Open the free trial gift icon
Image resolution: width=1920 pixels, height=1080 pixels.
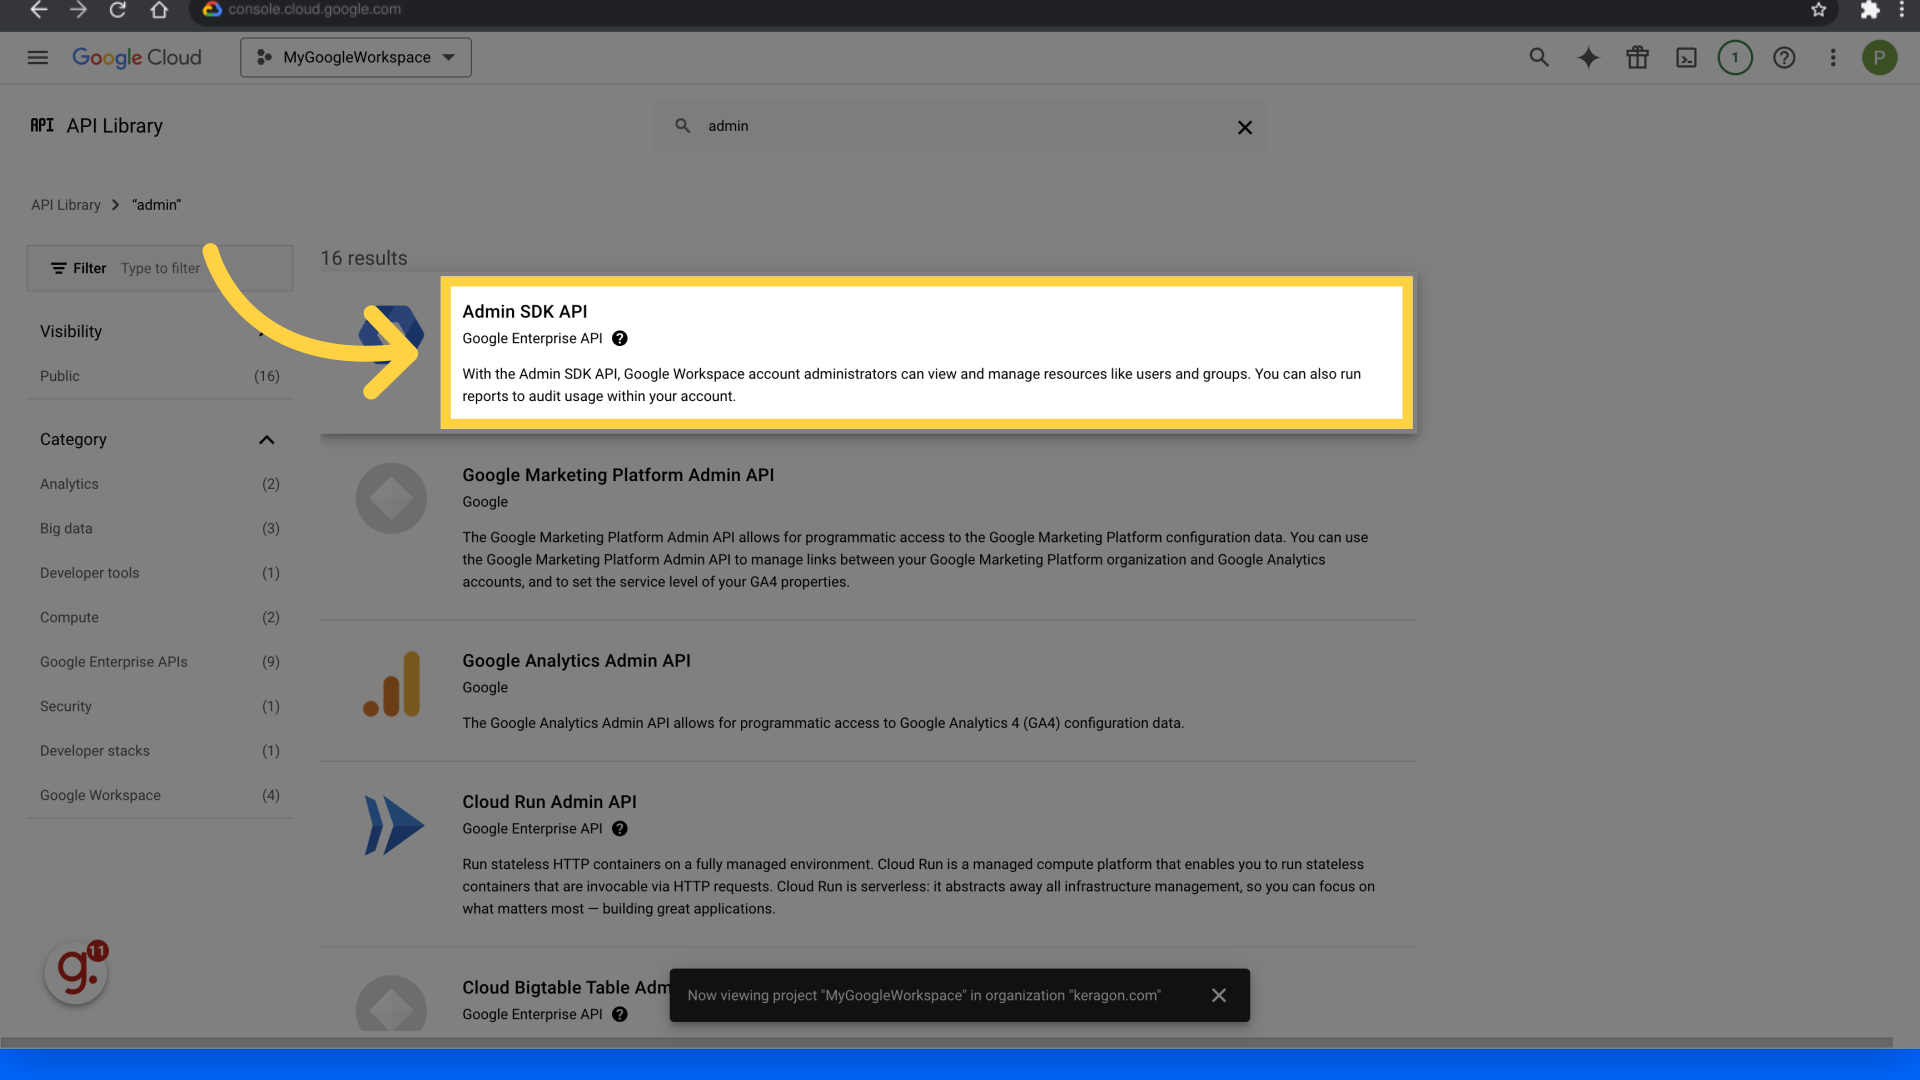coord(1637,58)
